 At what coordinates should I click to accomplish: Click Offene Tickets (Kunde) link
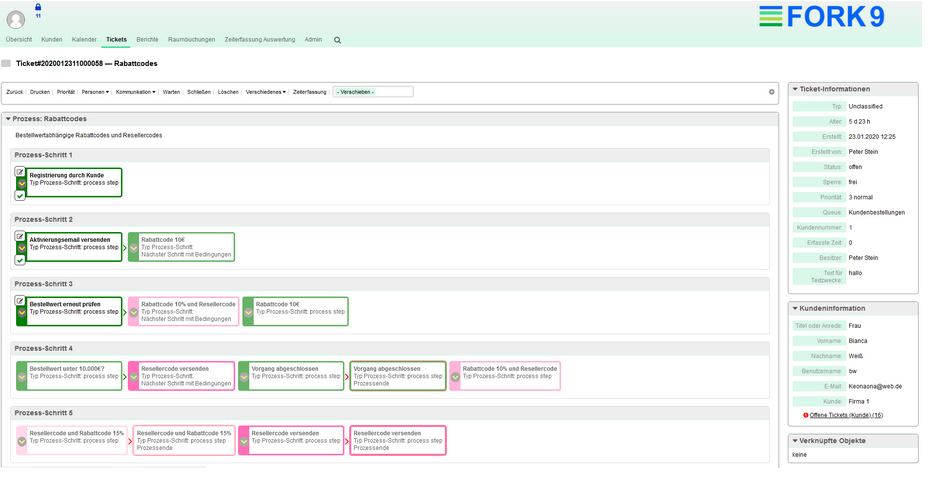coord(845,414)
